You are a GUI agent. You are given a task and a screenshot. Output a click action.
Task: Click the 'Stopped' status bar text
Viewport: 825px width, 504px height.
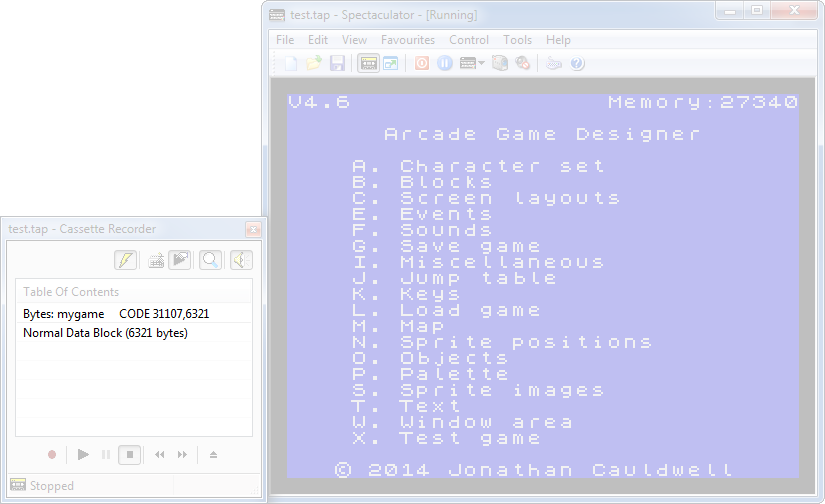(x=52, y=486)
